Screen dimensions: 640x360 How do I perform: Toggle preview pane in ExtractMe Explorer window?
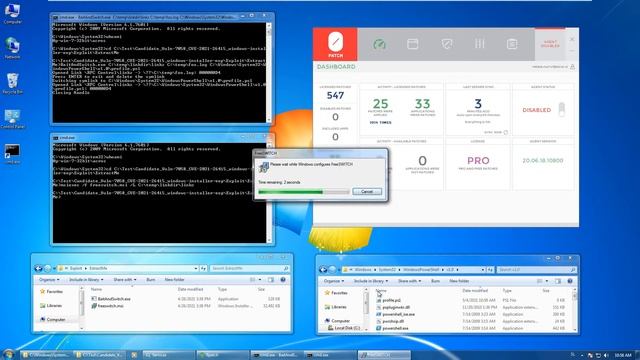(x=271, y=280)
